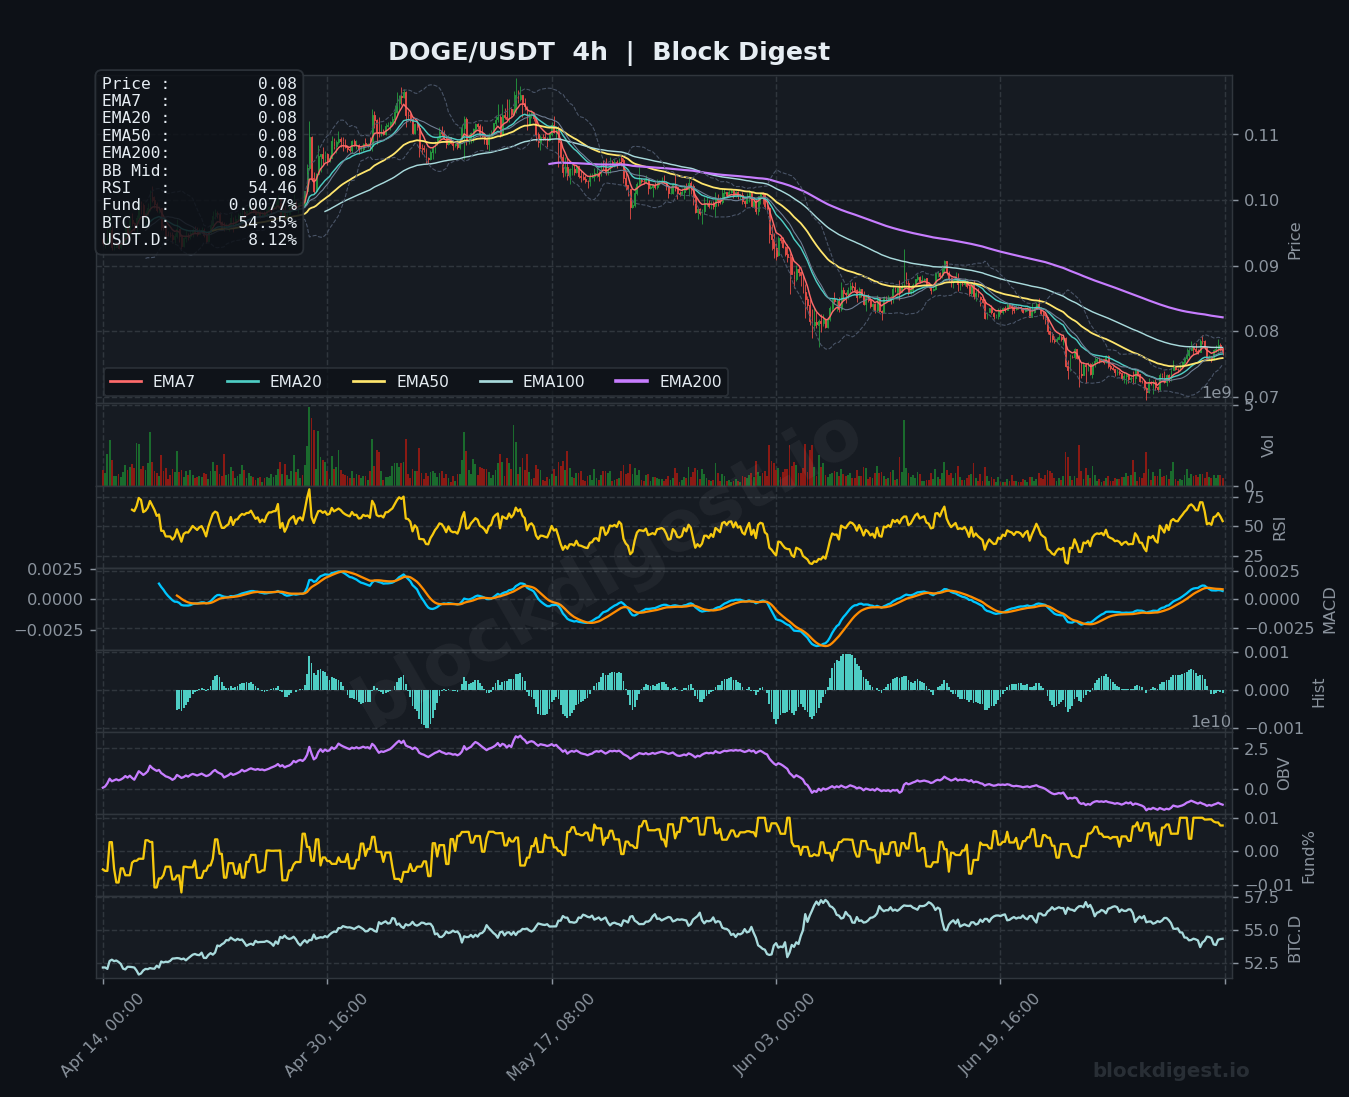Click the Price axis label
1349x1097 pixels.
point(1295,241)
